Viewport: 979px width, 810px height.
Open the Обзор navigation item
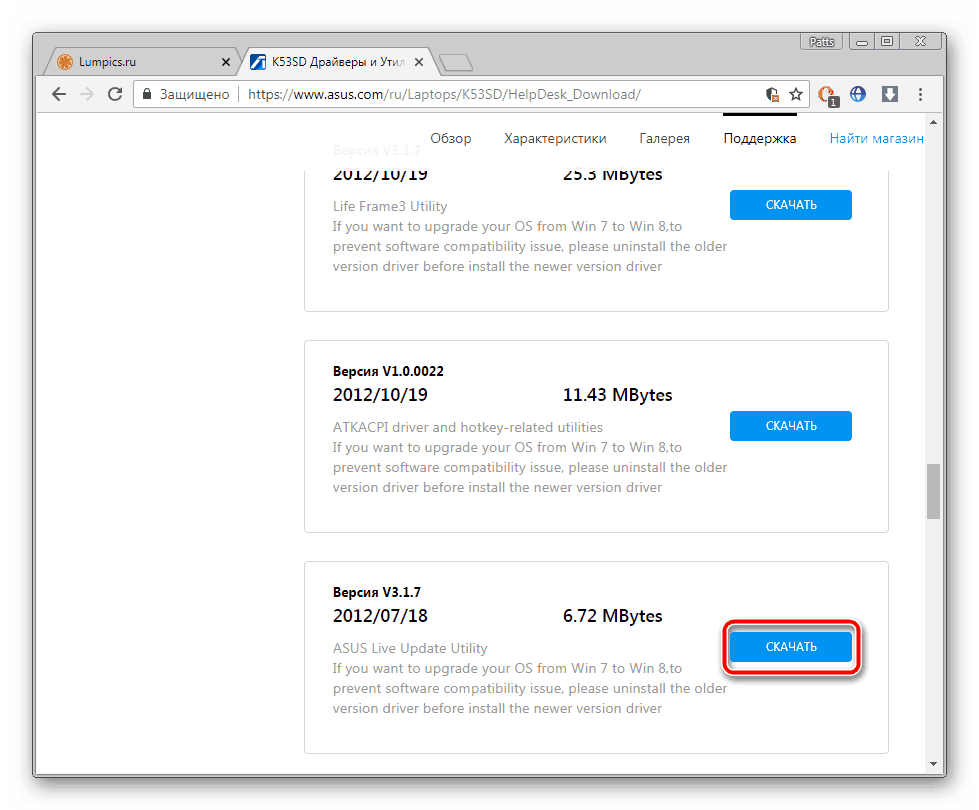(x=450, y=139)
